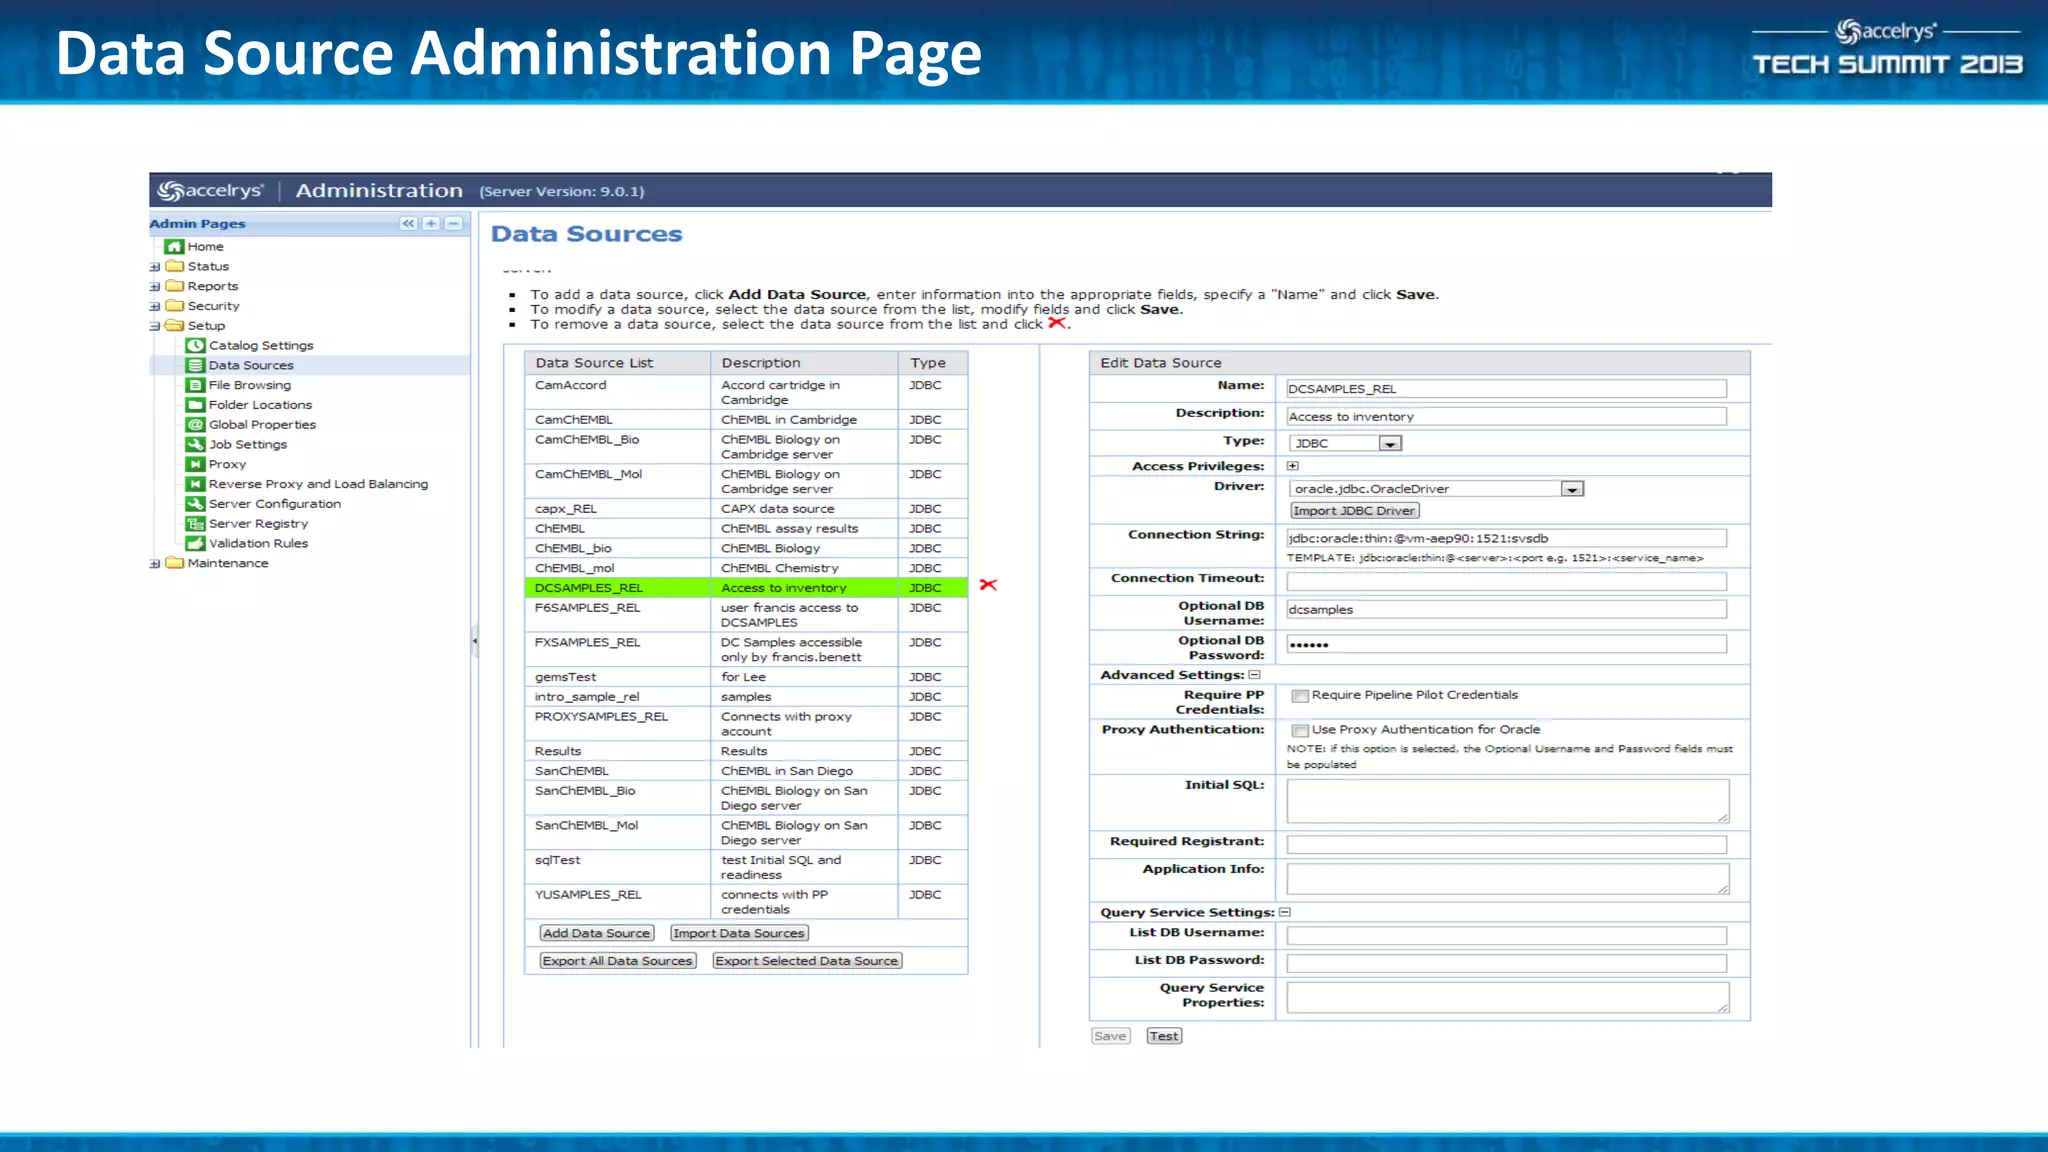
Task: Click the Reports folder icon
Action: (175, 286)
